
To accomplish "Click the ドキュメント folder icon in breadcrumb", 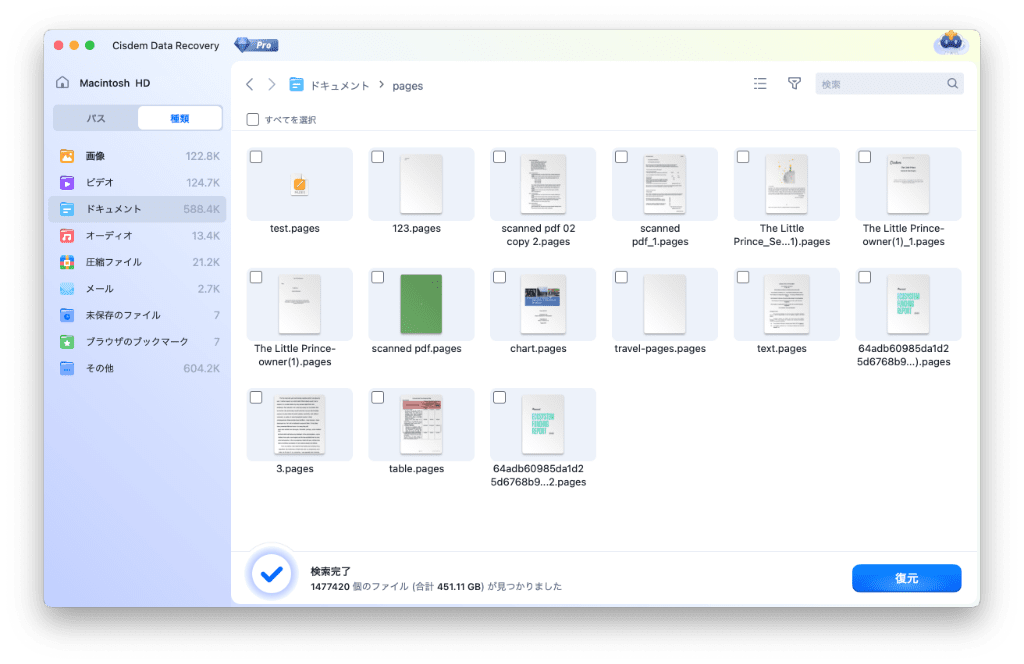I will 296,85.
